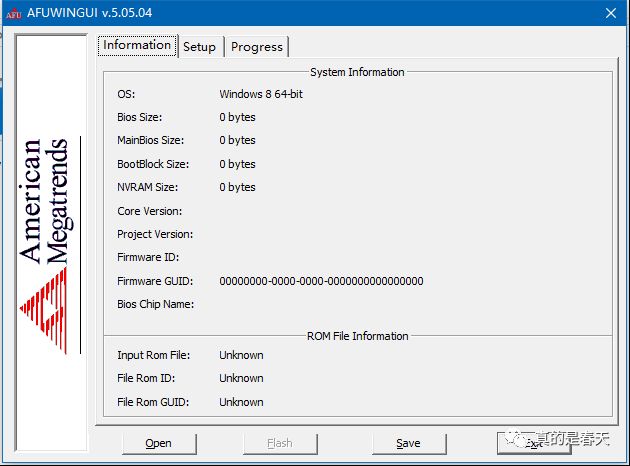The width and height of the screenshot is (630, 466).
Task: Click the BootBlock Size label
Action: click(153, 164)
